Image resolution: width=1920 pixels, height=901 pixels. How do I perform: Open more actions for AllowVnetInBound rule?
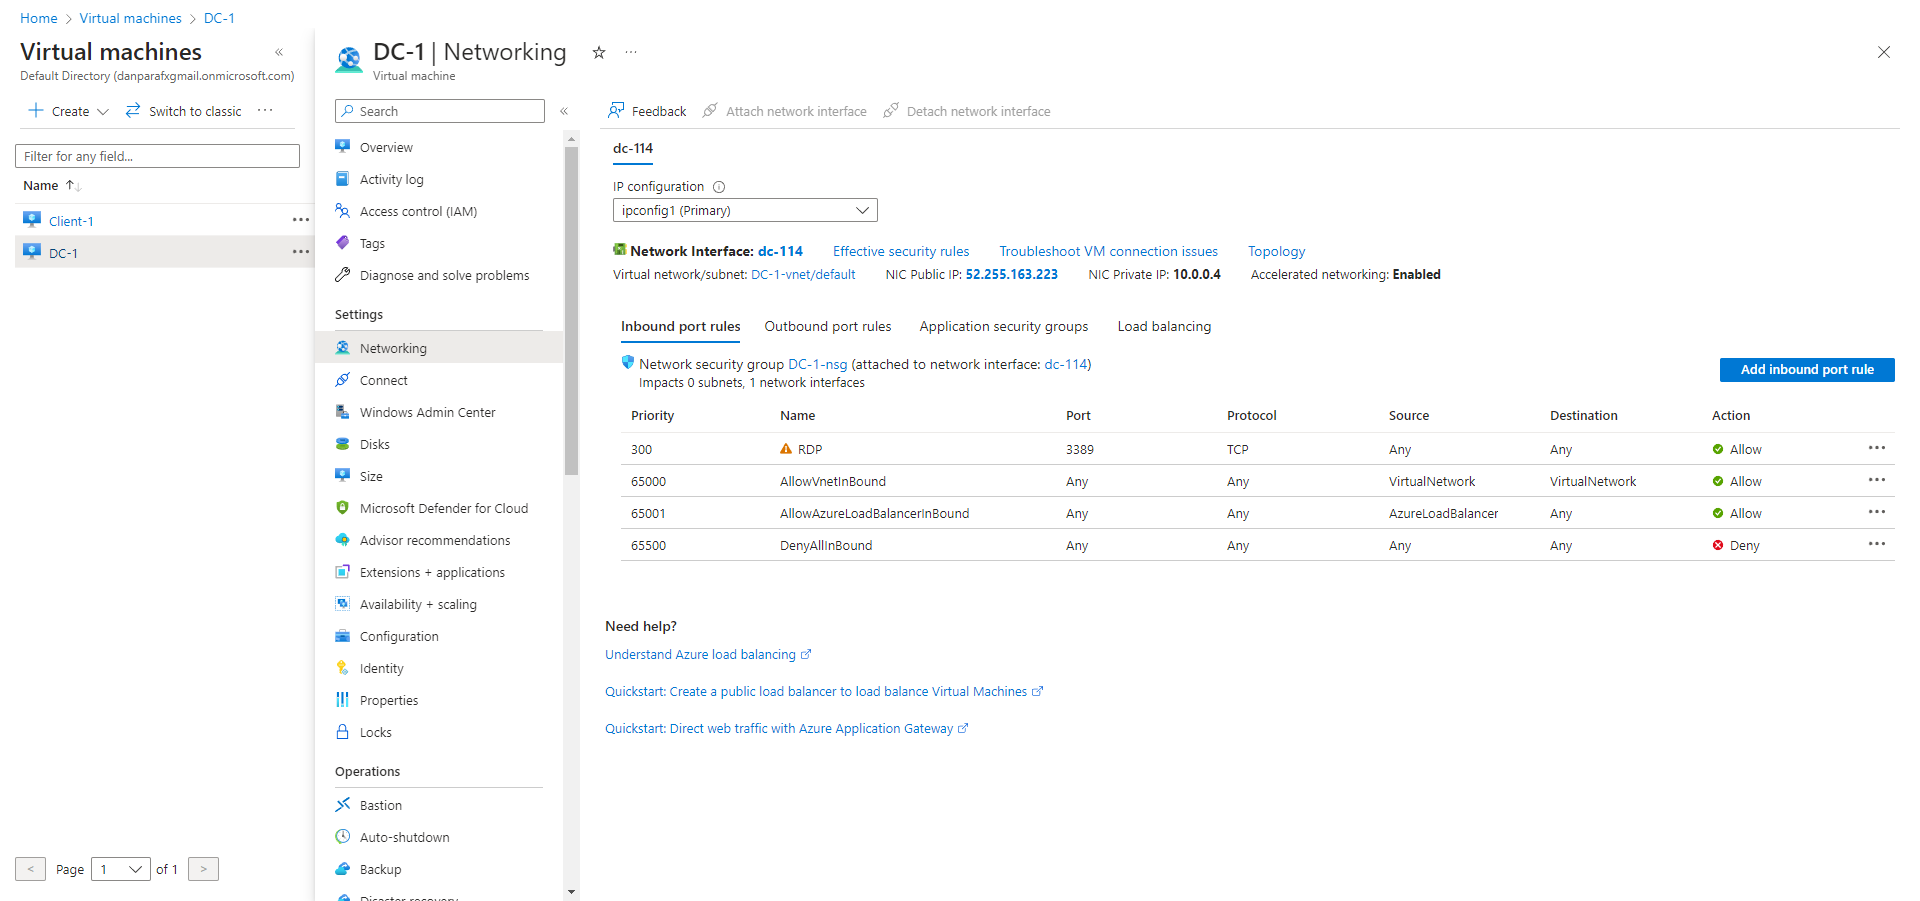click(1877, 480)
